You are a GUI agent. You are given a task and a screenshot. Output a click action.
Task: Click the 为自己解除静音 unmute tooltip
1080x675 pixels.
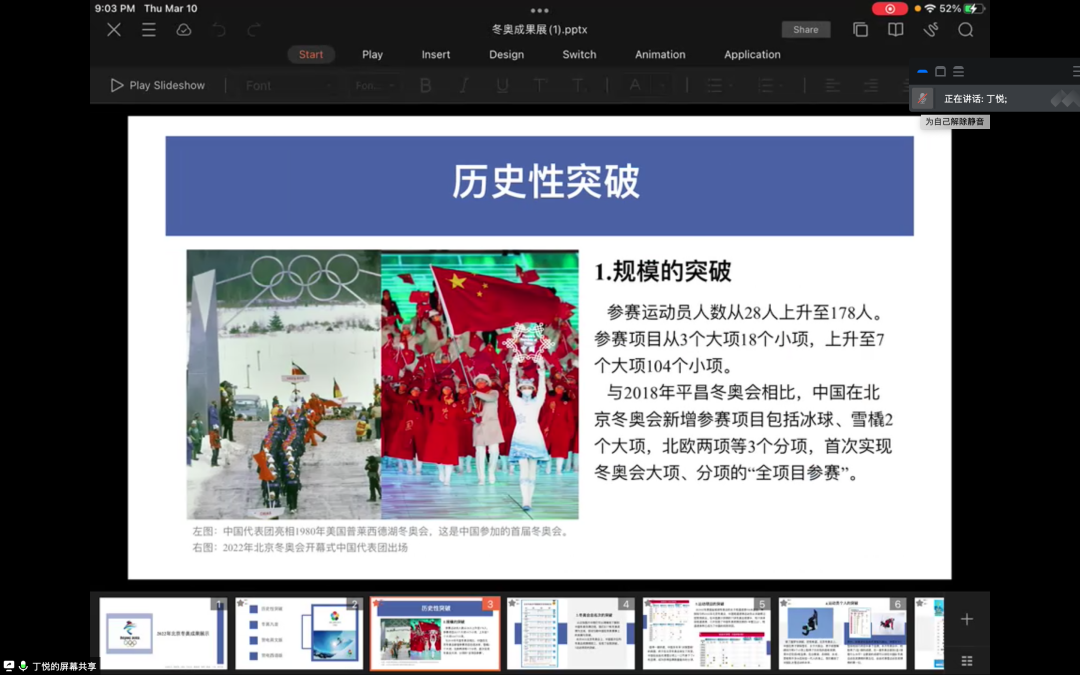954,122
